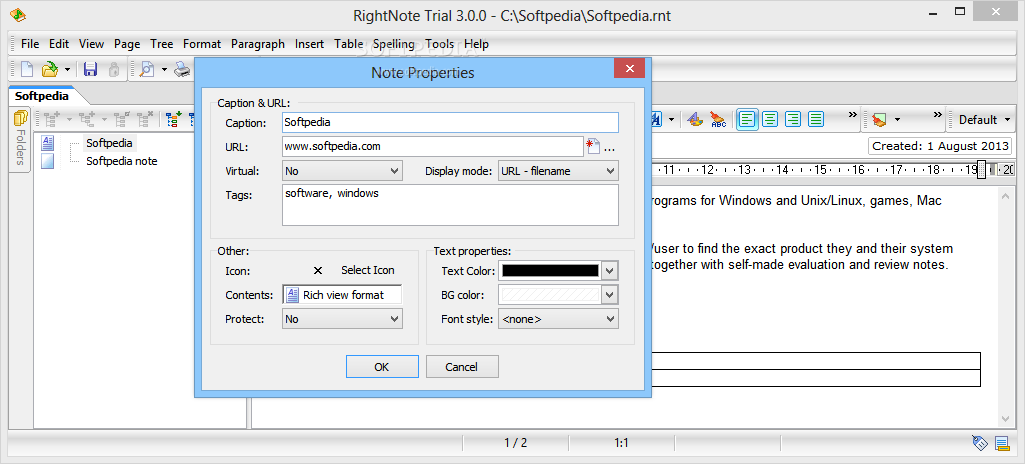1025x464 pixels.
Task: Expand the first toolbar overflow chevron
Action: (x=852, y=115)
